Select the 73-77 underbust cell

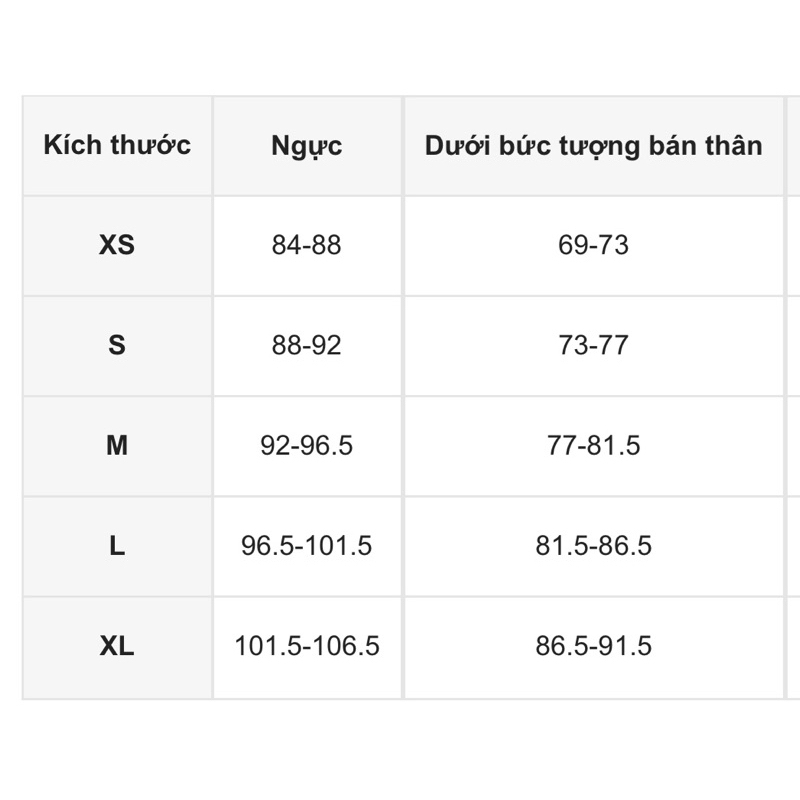593,345
